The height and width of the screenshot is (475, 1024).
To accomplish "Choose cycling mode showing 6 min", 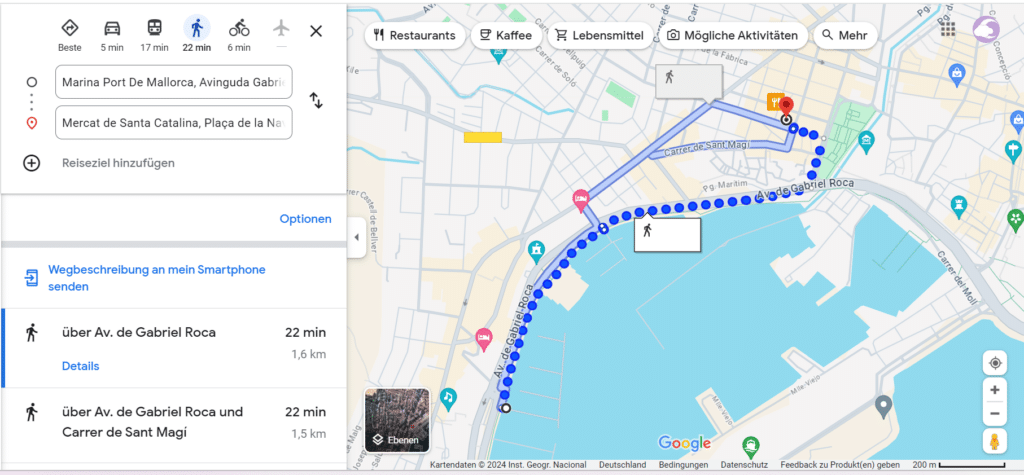I will 239,28.
